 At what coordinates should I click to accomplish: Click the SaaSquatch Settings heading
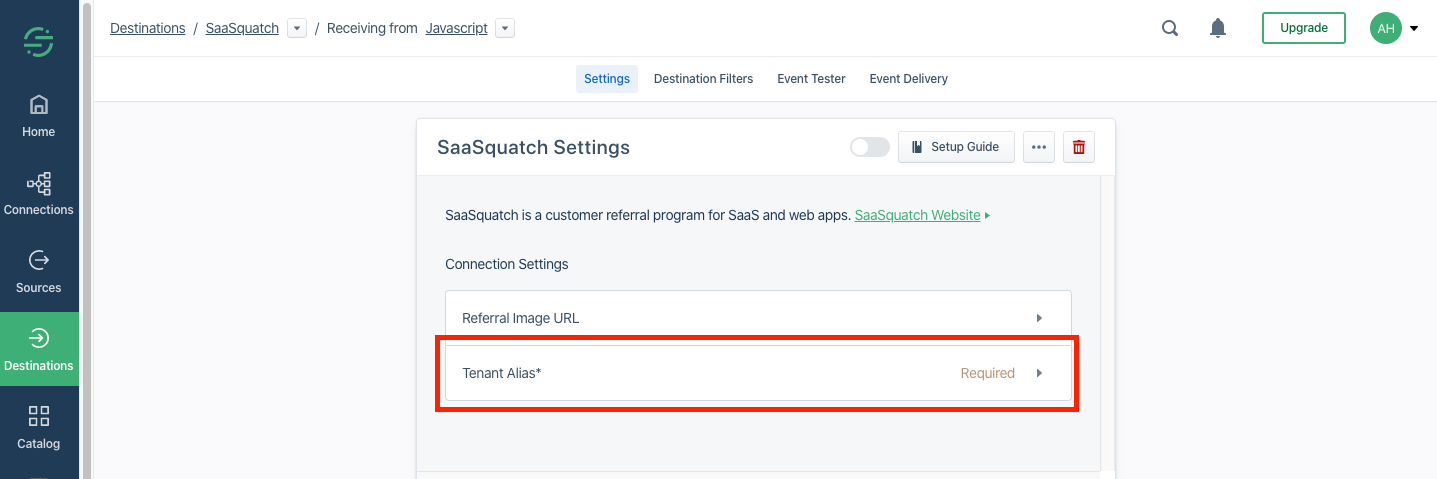point(533,147)
